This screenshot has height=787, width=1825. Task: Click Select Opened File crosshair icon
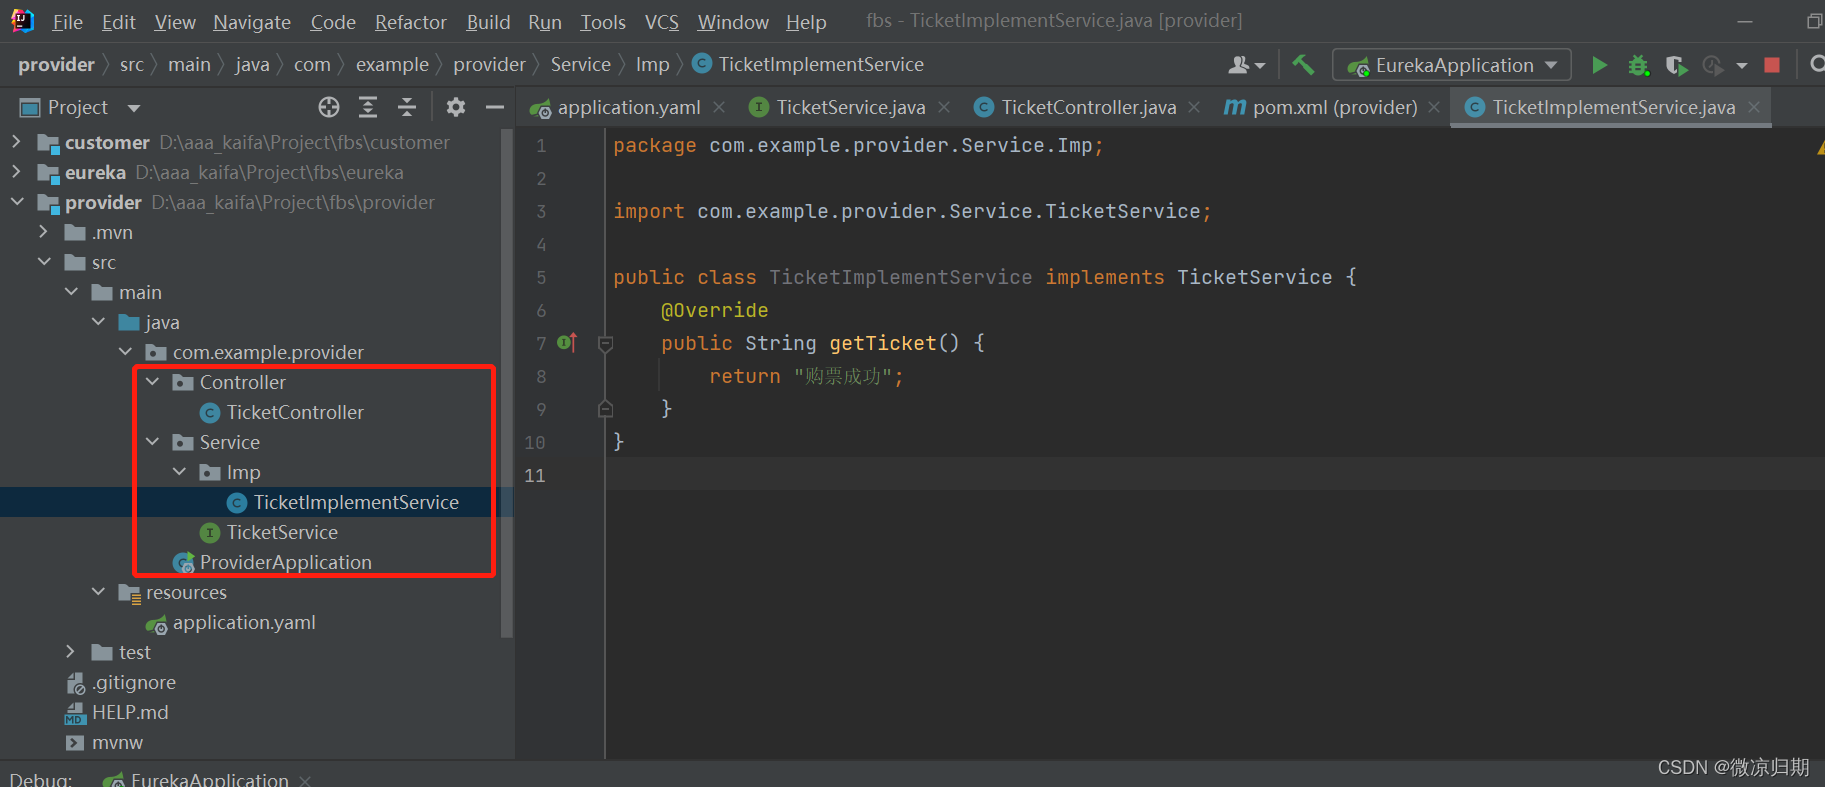click(329, 107)
